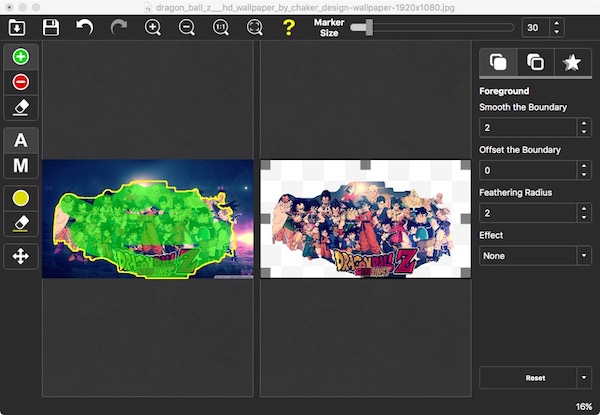Viewport: 600px width, 415px height.
Task: Zoom out with magnifier minus icon
Action: click(x=187, y=28)
